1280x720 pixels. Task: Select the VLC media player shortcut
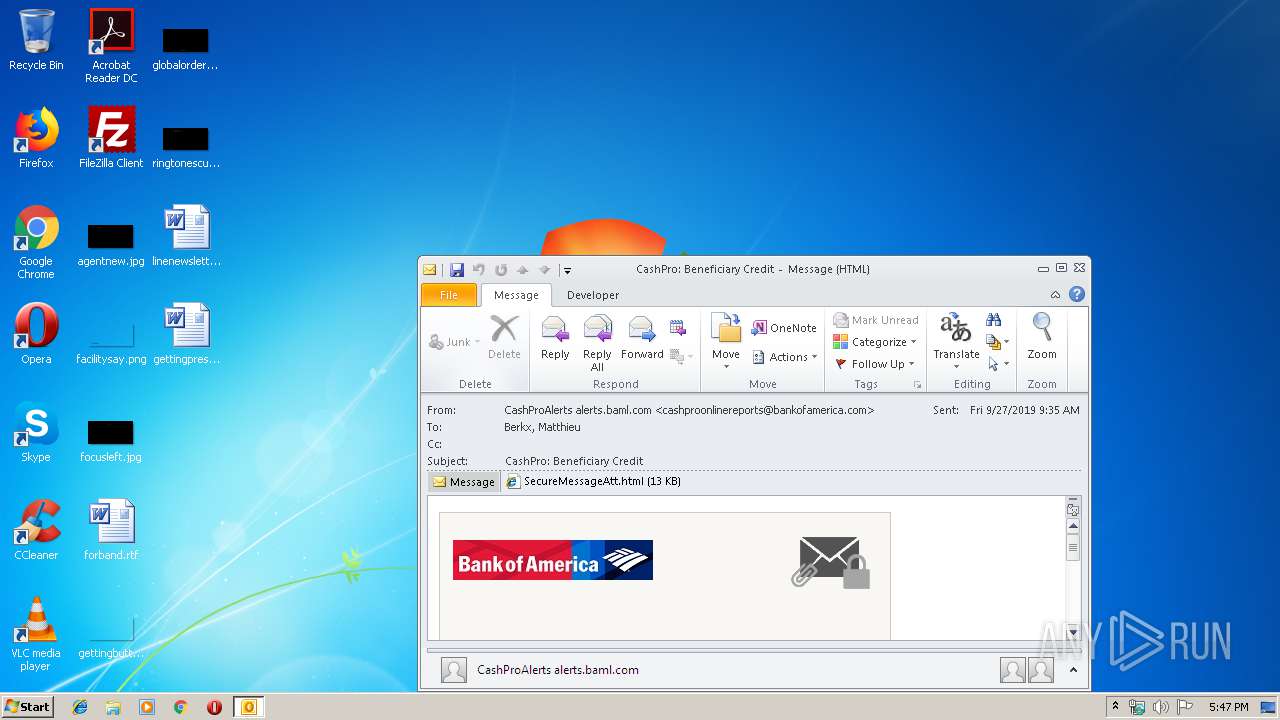click(36, 634)
